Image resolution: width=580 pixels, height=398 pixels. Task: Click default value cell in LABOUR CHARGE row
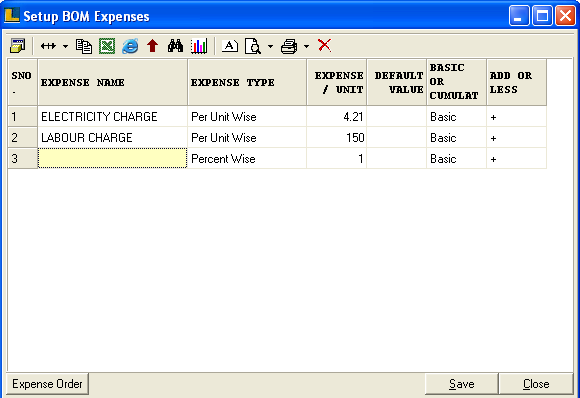click(397, 138)
